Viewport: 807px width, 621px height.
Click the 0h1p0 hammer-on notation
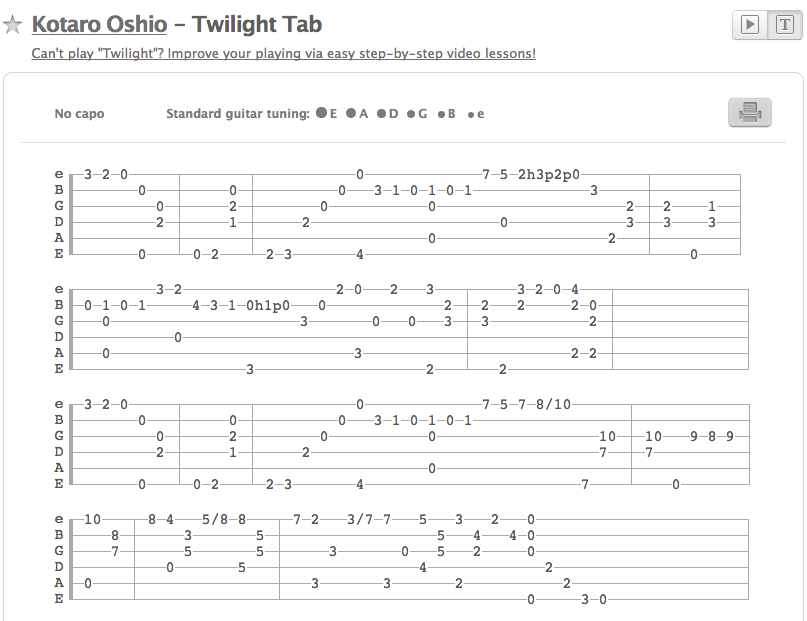click(268, 305)
